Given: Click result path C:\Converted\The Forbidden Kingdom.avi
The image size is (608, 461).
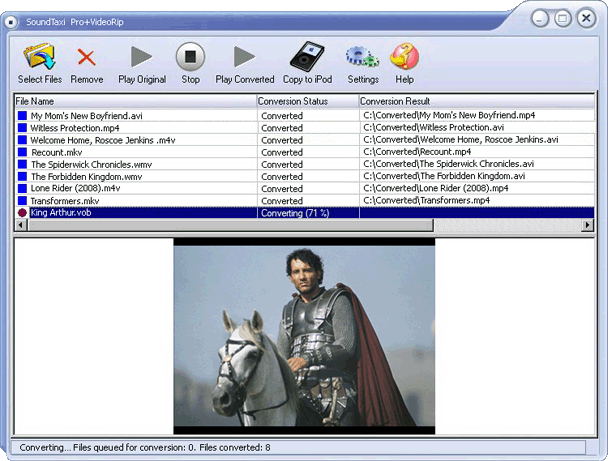Looking at the screenshot, I should click(444, 176).
